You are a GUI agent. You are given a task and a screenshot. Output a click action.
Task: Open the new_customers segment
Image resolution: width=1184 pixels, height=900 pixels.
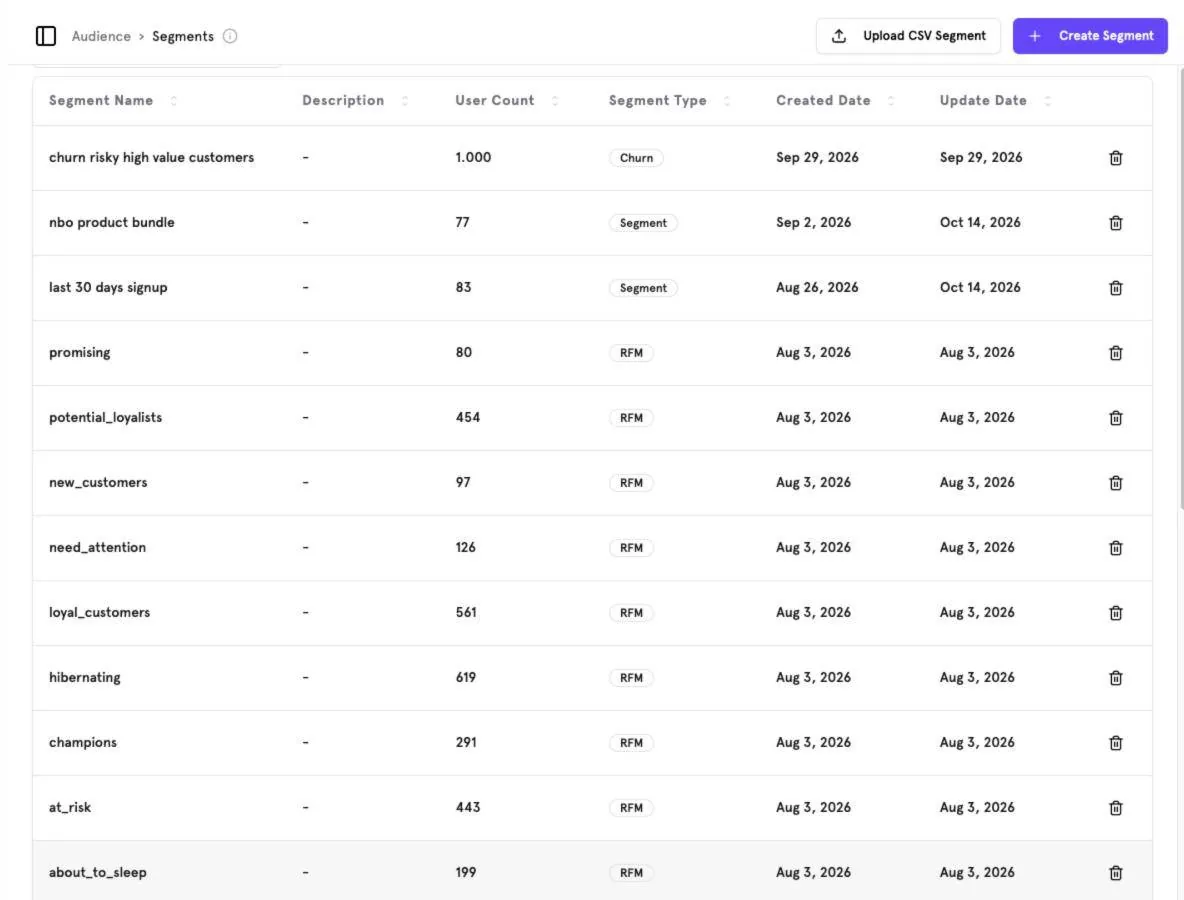(98, 482)
